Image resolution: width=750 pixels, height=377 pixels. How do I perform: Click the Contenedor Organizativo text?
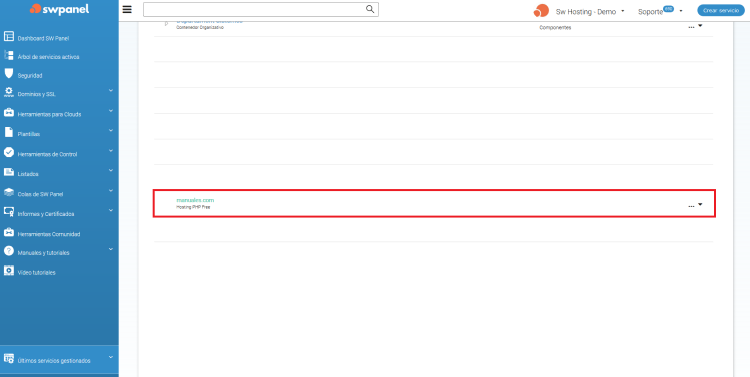click(200, 28)
